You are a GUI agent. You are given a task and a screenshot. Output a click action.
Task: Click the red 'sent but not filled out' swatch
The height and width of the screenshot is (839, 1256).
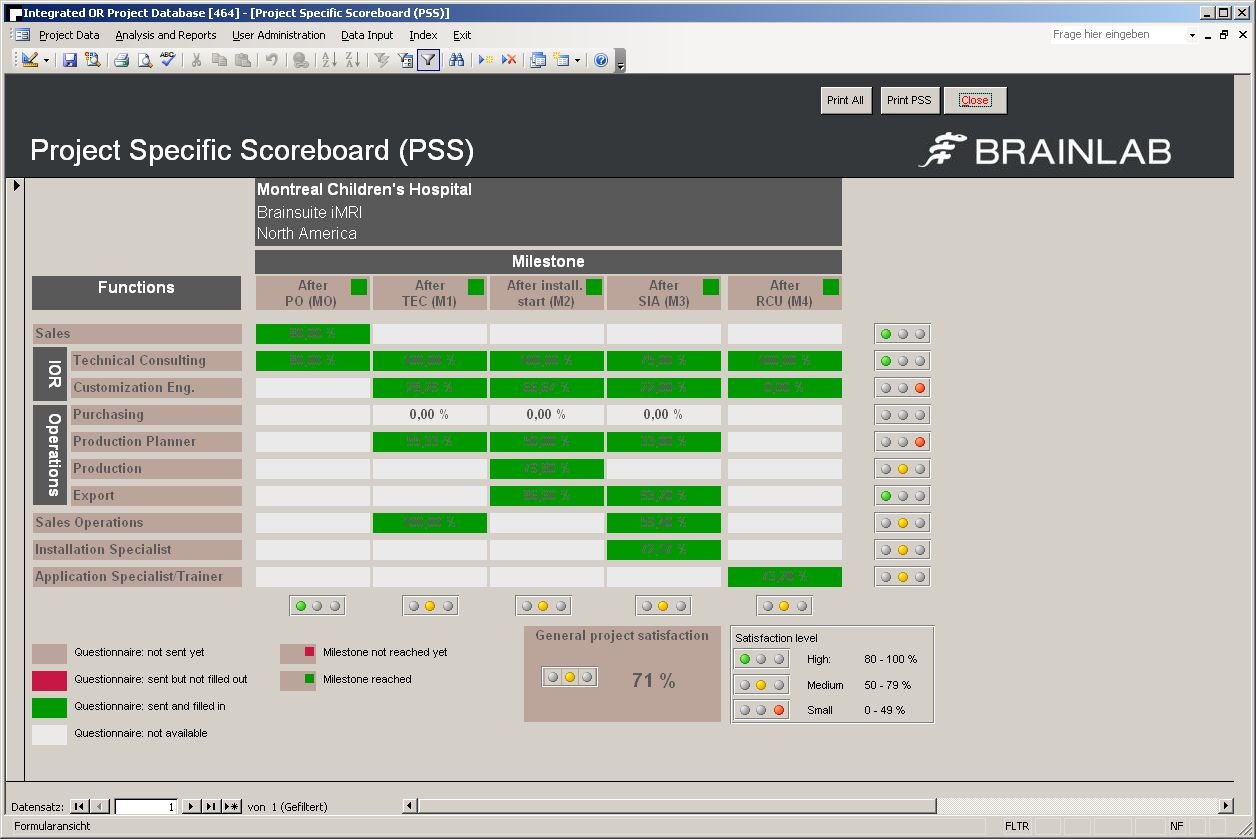point(49,681)
